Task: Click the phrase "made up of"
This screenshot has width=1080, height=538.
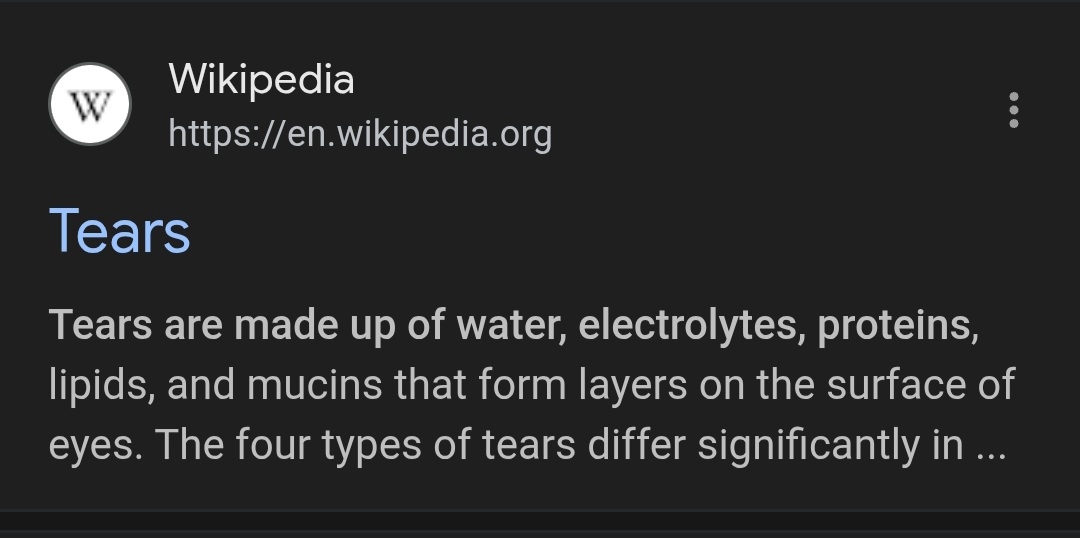Action: 342,326
